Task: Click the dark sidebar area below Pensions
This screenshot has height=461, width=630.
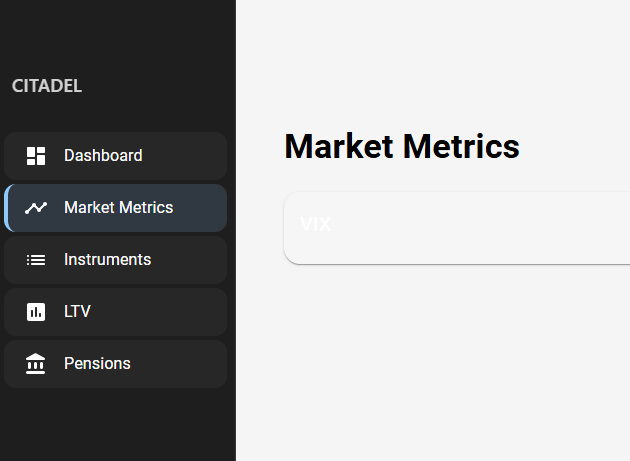Action: tap(117, 425)
